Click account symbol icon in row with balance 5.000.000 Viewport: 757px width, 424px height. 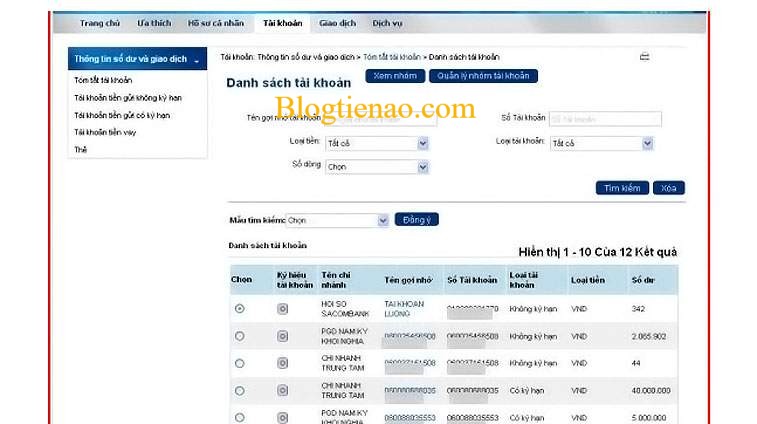tap(282, 417)
